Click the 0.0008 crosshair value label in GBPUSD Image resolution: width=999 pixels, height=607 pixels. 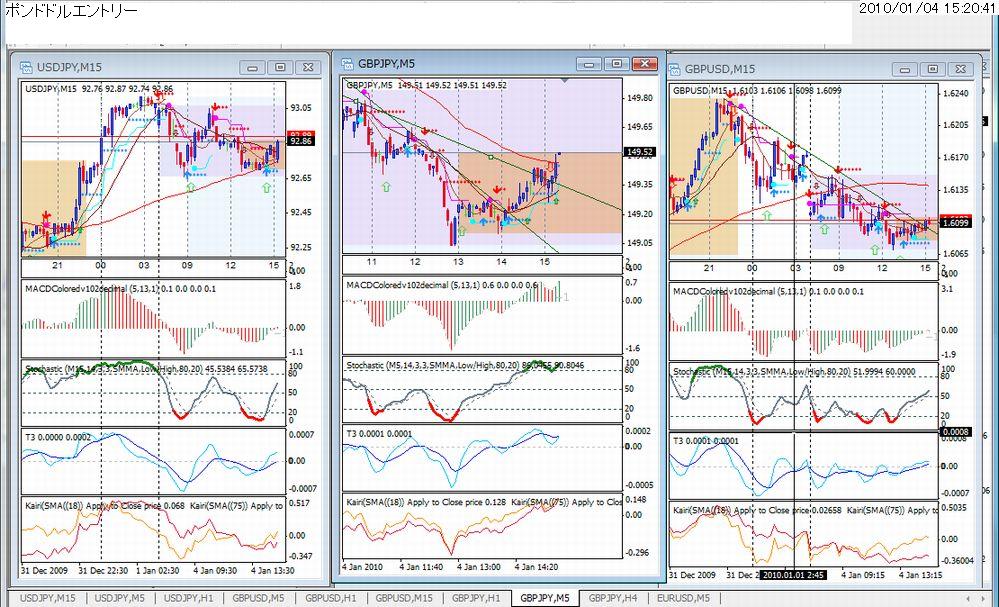[956, 432]
